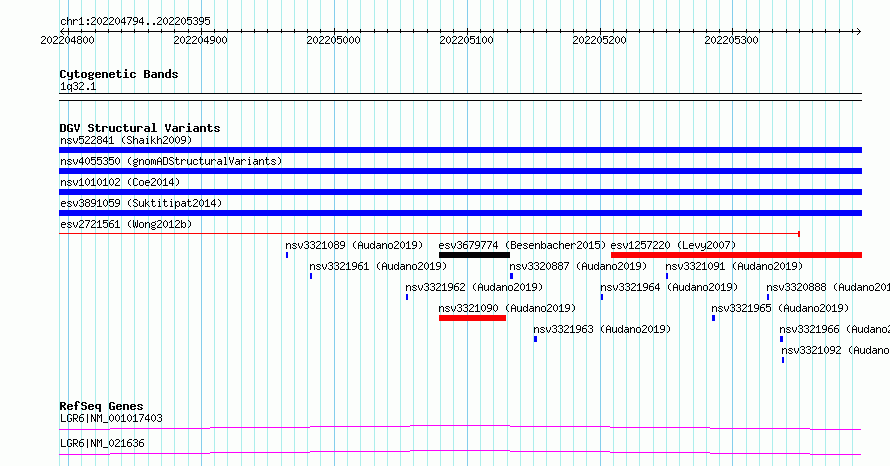Click the red bar under nsv3321090
The width and height of the screenshot is (890, 466).
click(x=472, y=318)
